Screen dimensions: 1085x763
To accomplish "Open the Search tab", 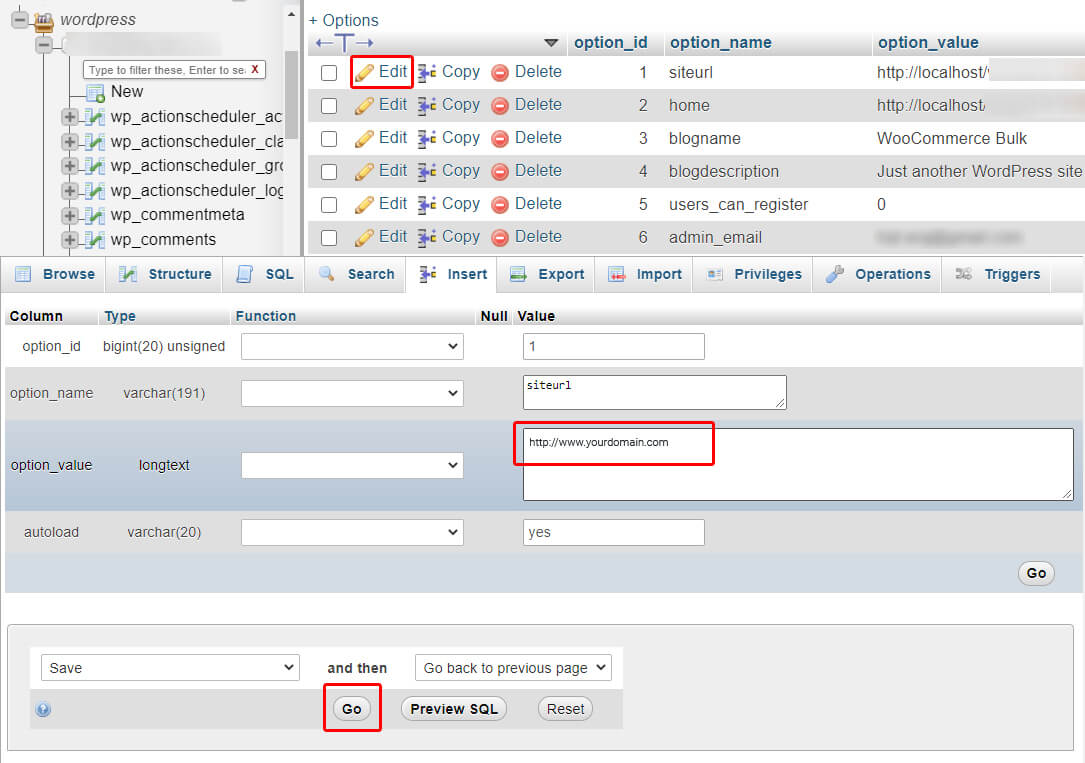I will (356, 274).
